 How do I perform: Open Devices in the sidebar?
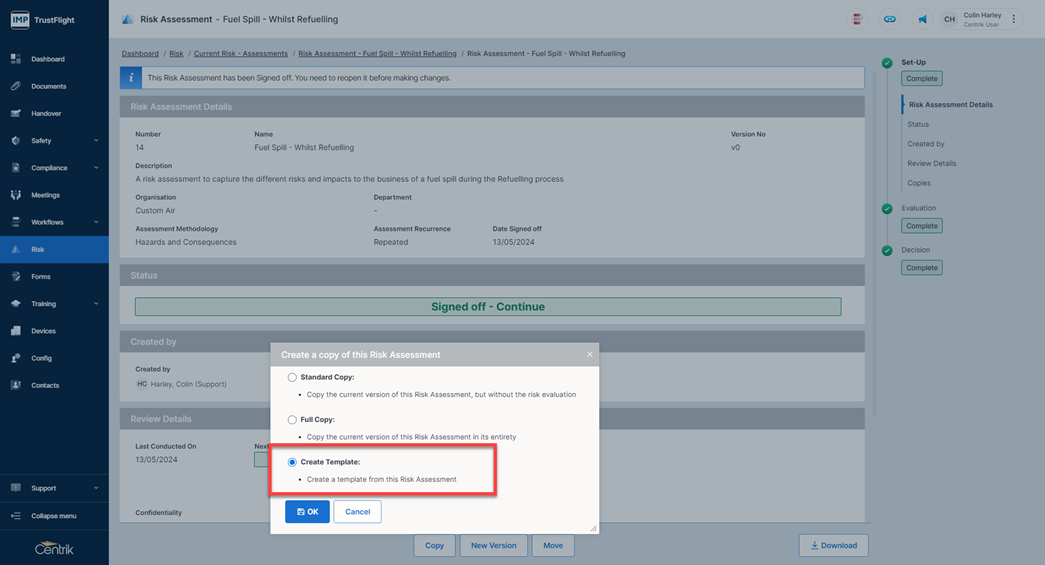pyautogui.click(x=43, y=331)
